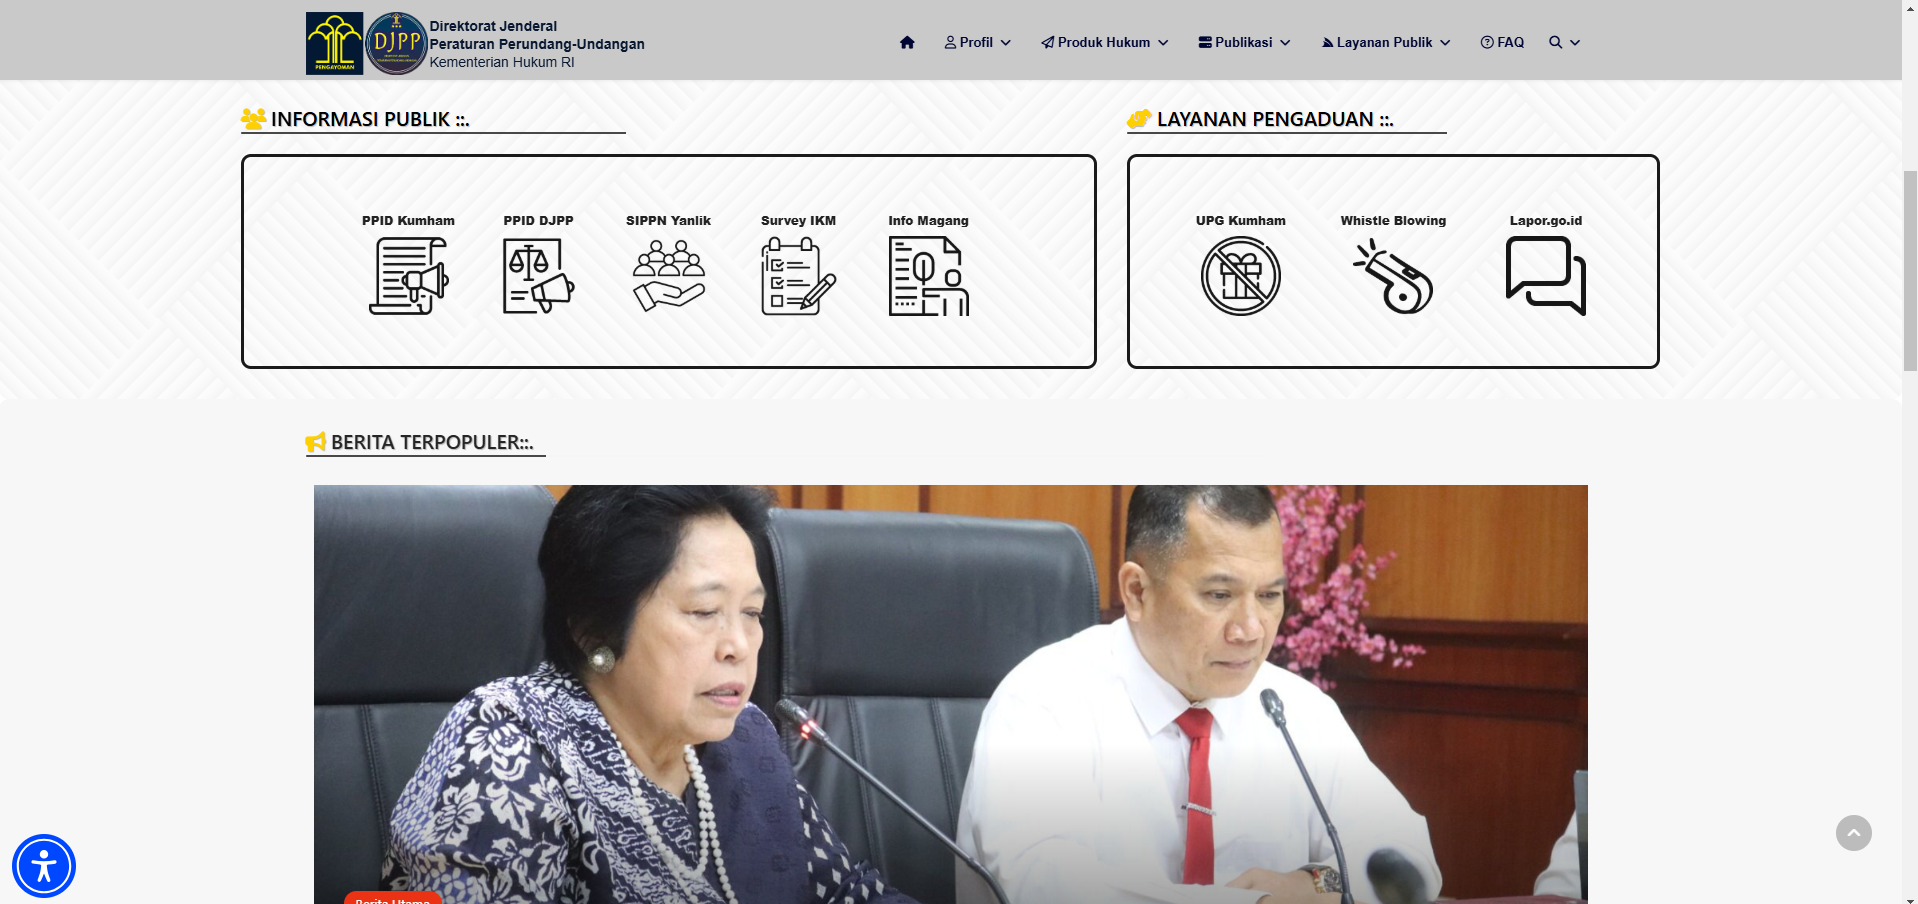Click the PPID DJPP scales icon
This screenshot has height=904, width=1918.
point(538,276)
